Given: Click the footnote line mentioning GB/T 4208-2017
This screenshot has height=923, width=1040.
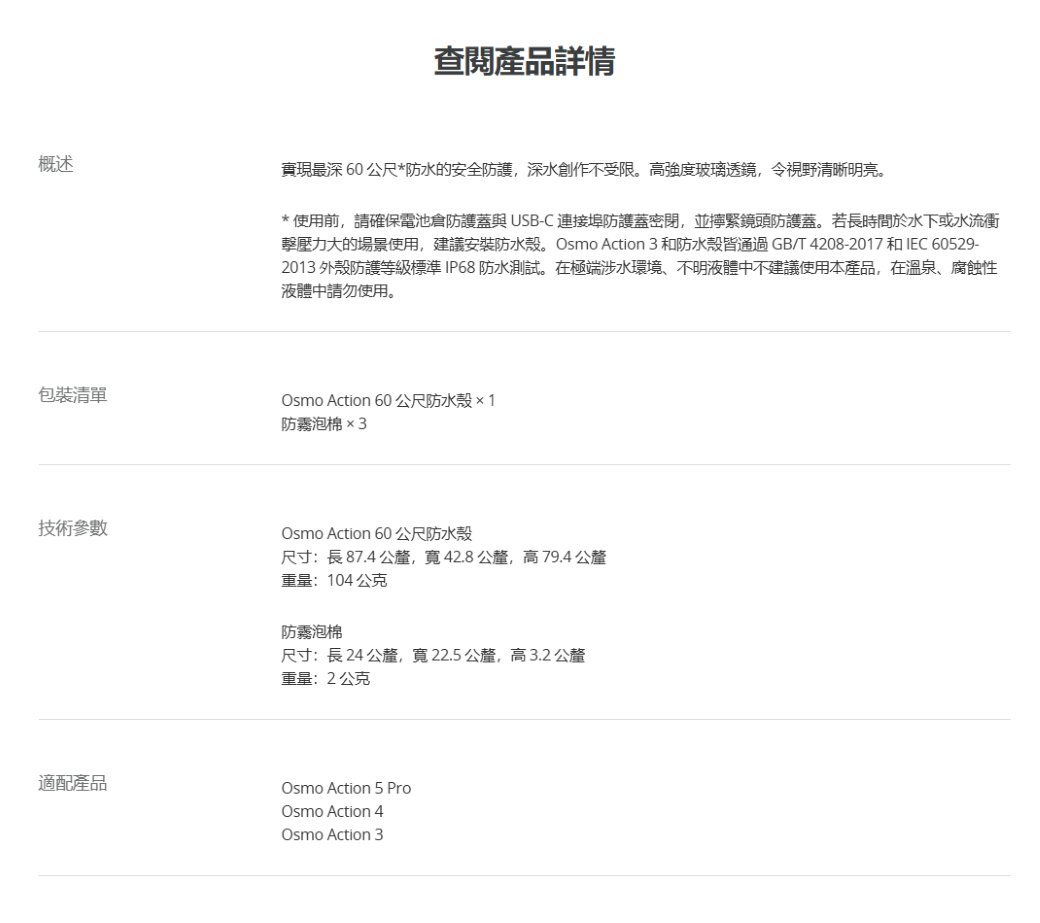Looking at the screenshot, I should 630,244.
